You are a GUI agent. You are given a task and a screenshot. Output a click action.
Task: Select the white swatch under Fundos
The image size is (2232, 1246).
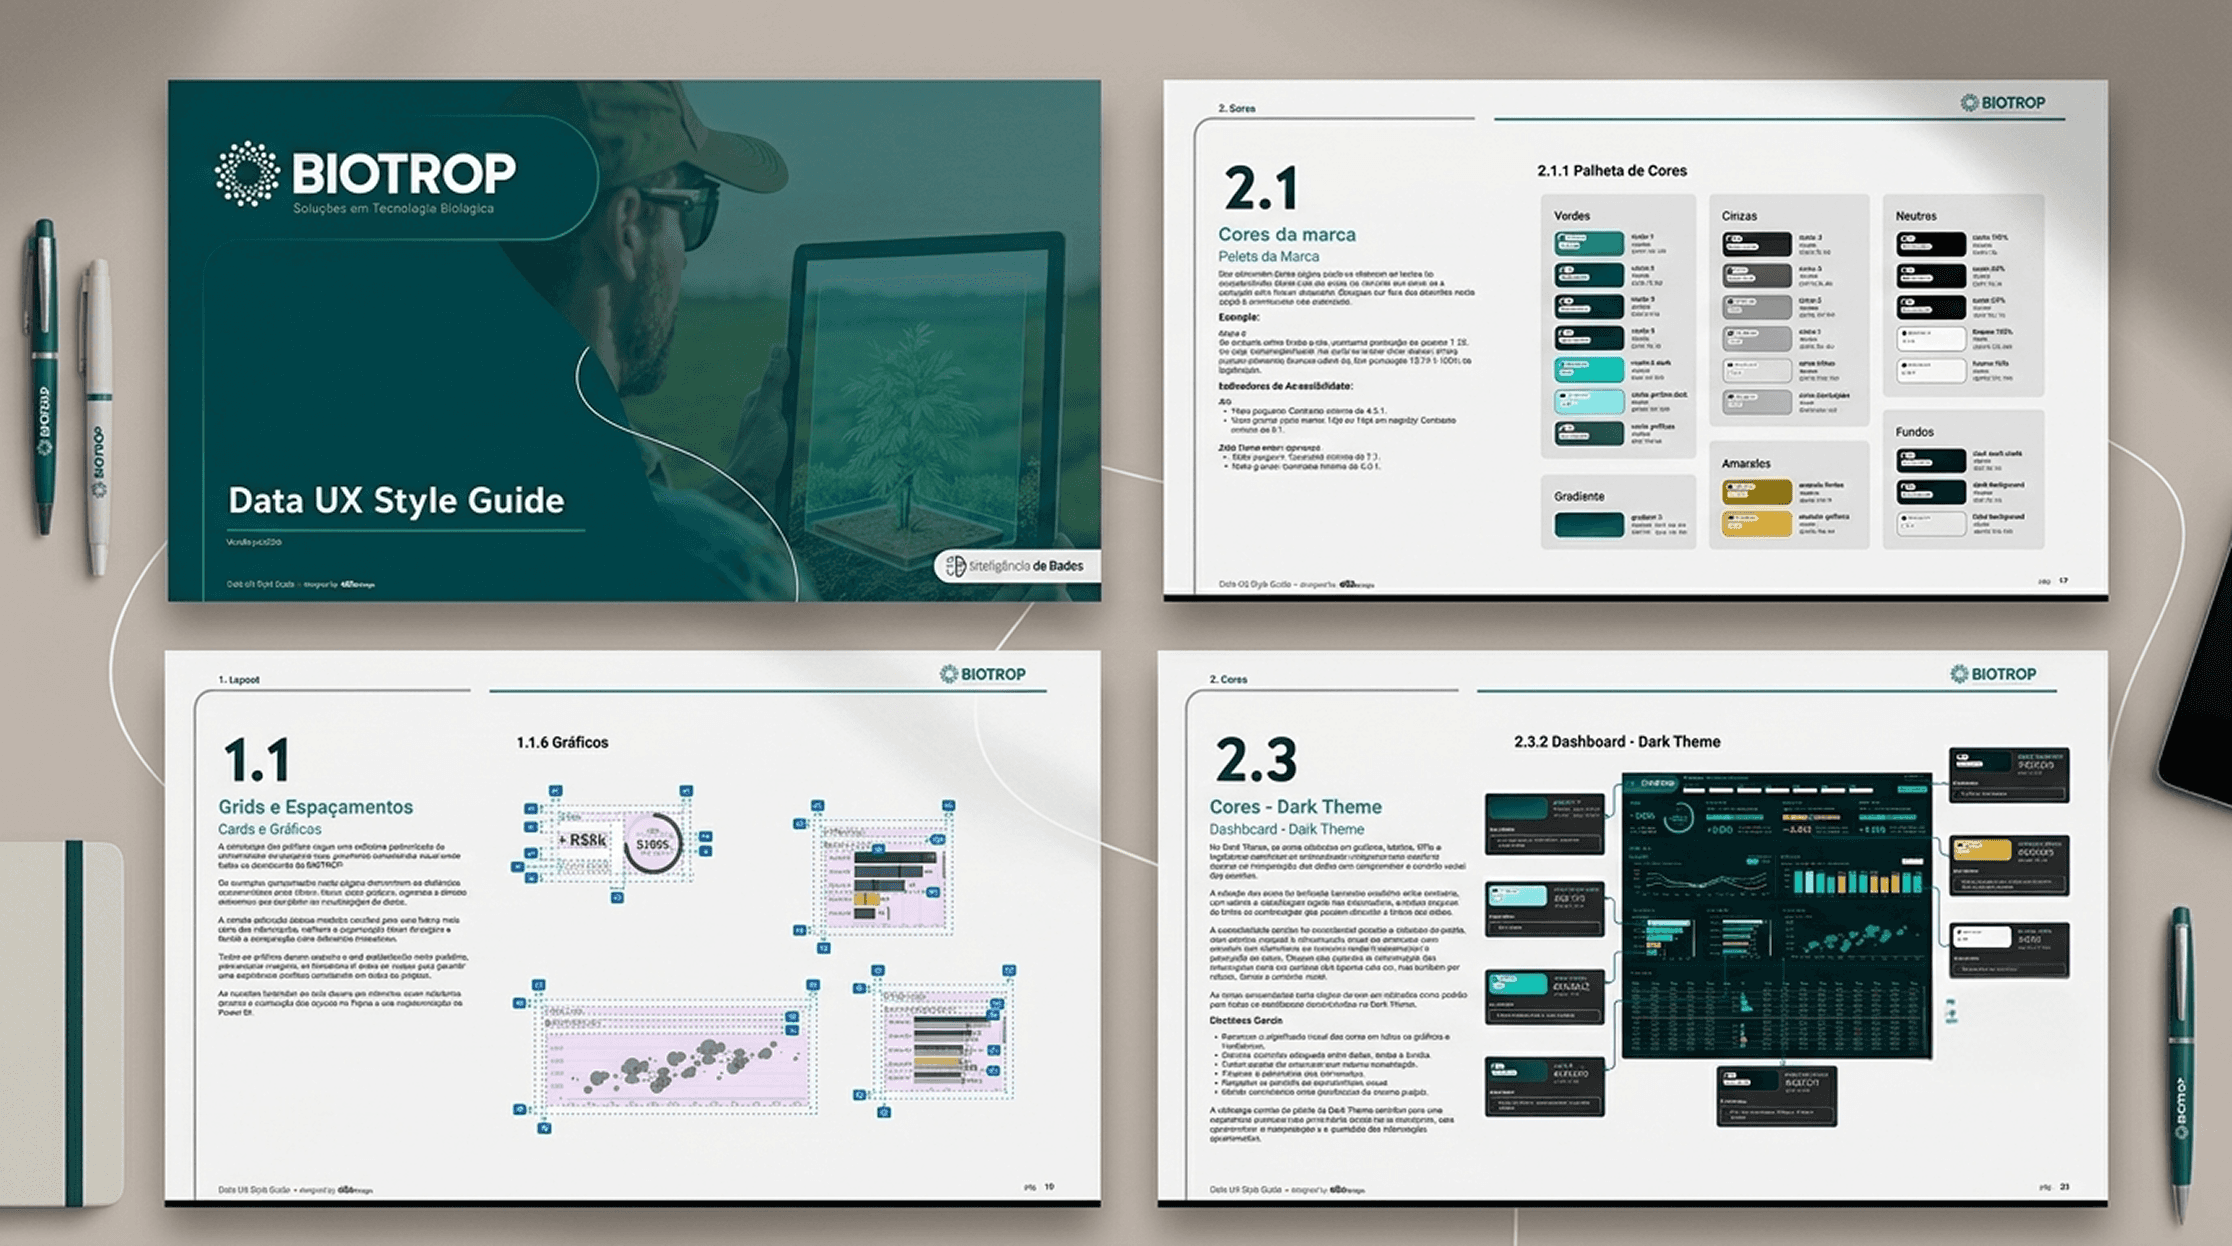point(1931,524)
